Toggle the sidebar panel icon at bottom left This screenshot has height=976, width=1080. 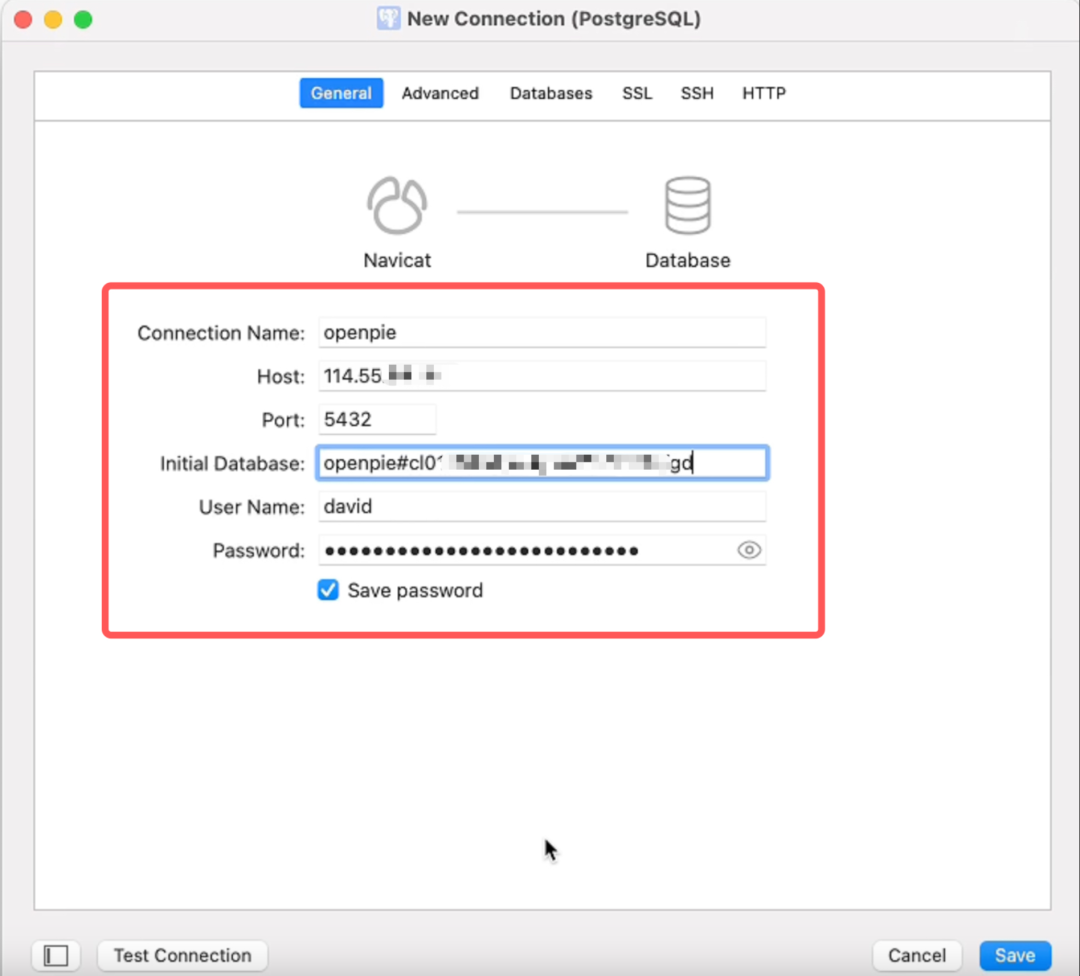(56, 955)
